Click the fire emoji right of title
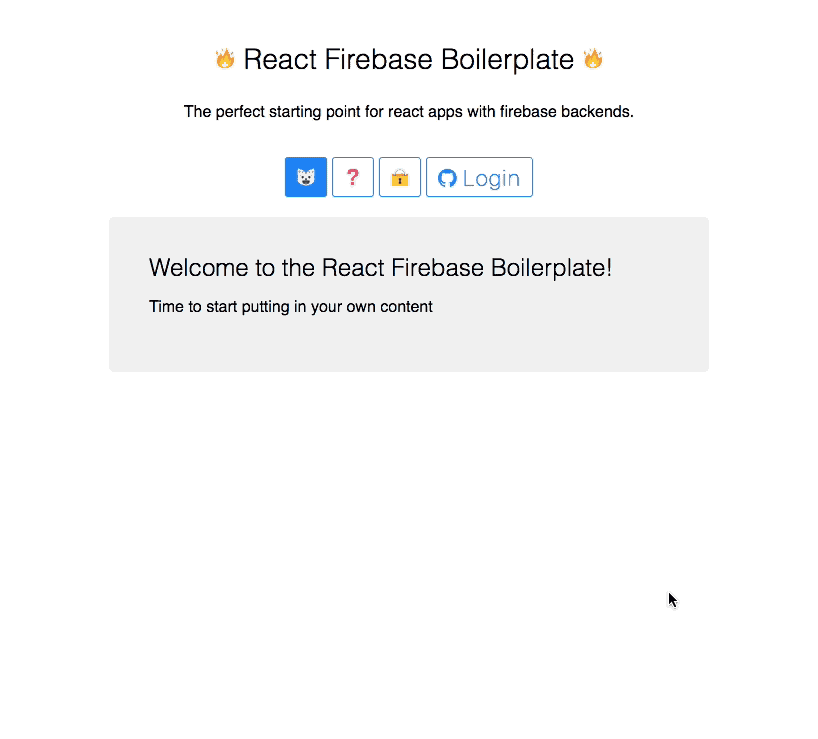Viewport: 818px width, 739px height. click(593, 59)
